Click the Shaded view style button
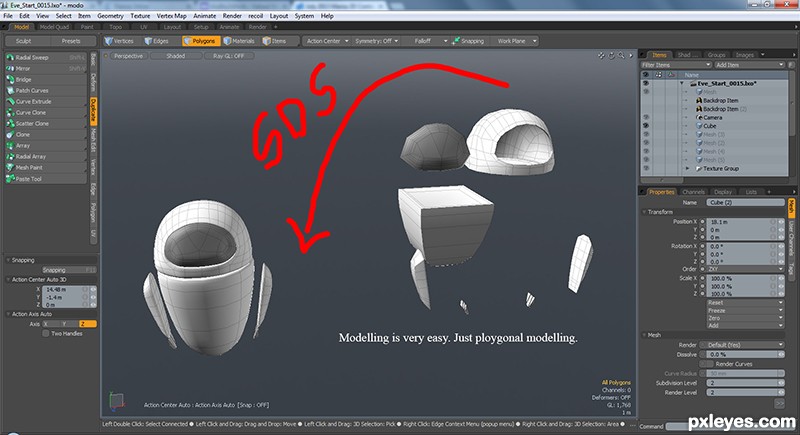 [x=176, y=56]
